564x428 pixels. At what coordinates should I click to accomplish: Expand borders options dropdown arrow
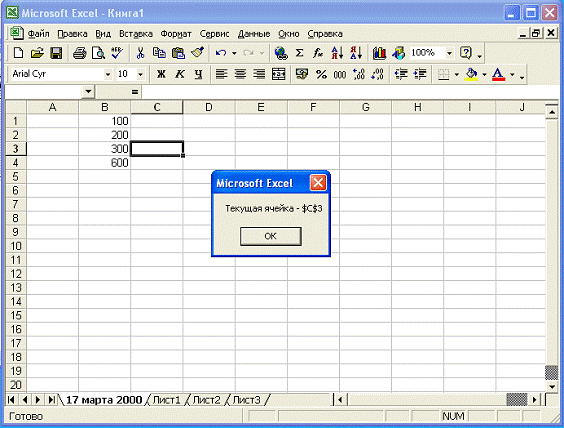456,74
